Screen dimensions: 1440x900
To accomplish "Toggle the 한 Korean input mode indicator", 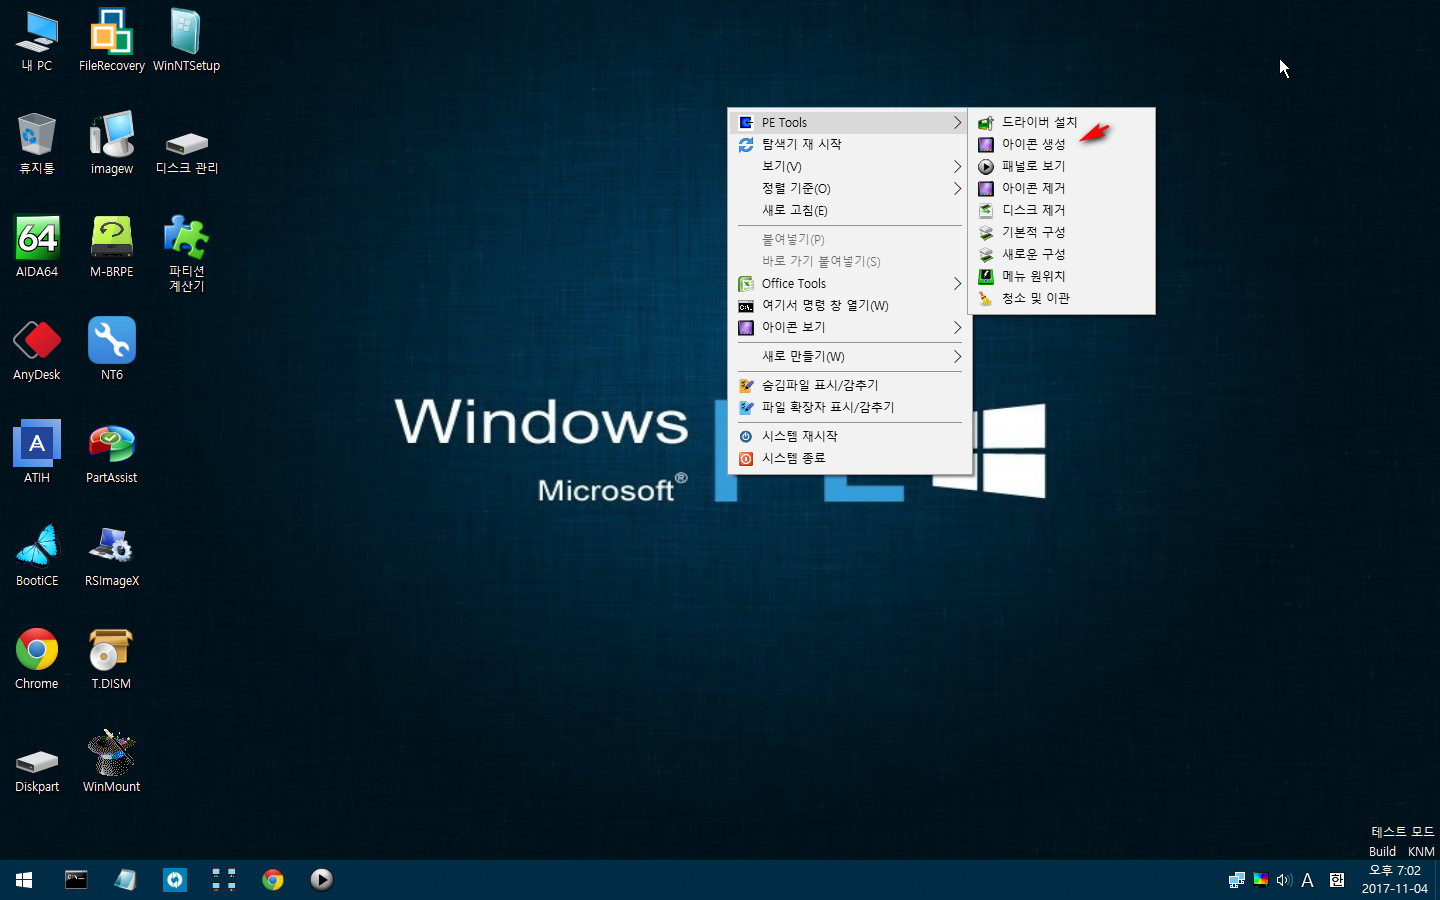I will click(1337, 880).
